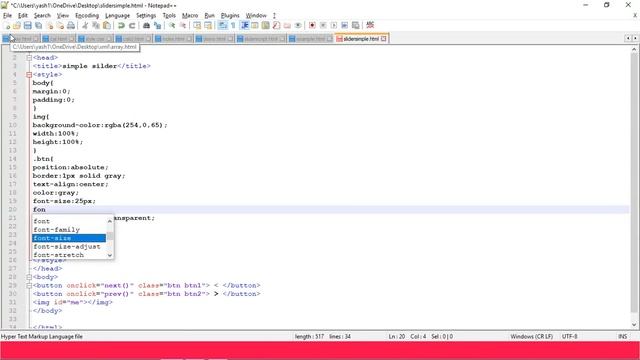
Task: Open the Language menu
Action: point(117,16)
